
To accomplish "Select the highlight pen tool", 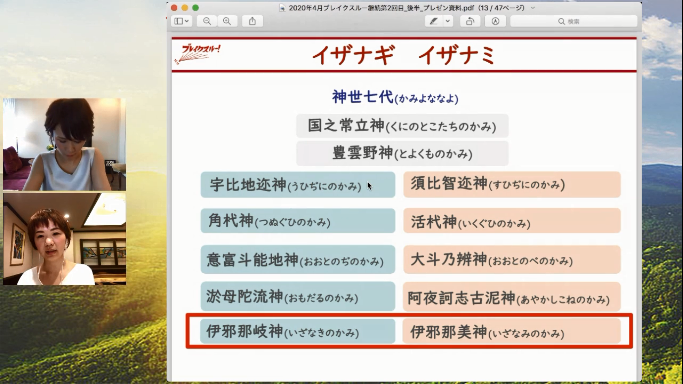I will click(x=433, y=21).
